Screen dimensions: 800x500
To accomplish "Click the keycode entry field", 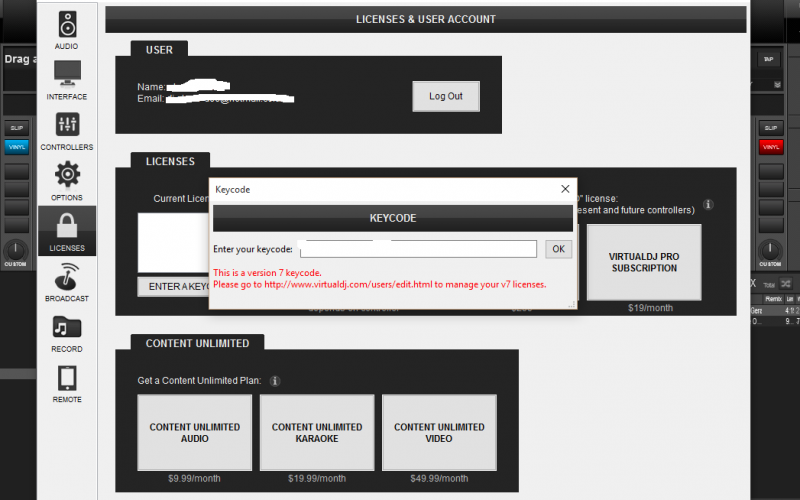I will pyautogui.click(x=418, y=249).
